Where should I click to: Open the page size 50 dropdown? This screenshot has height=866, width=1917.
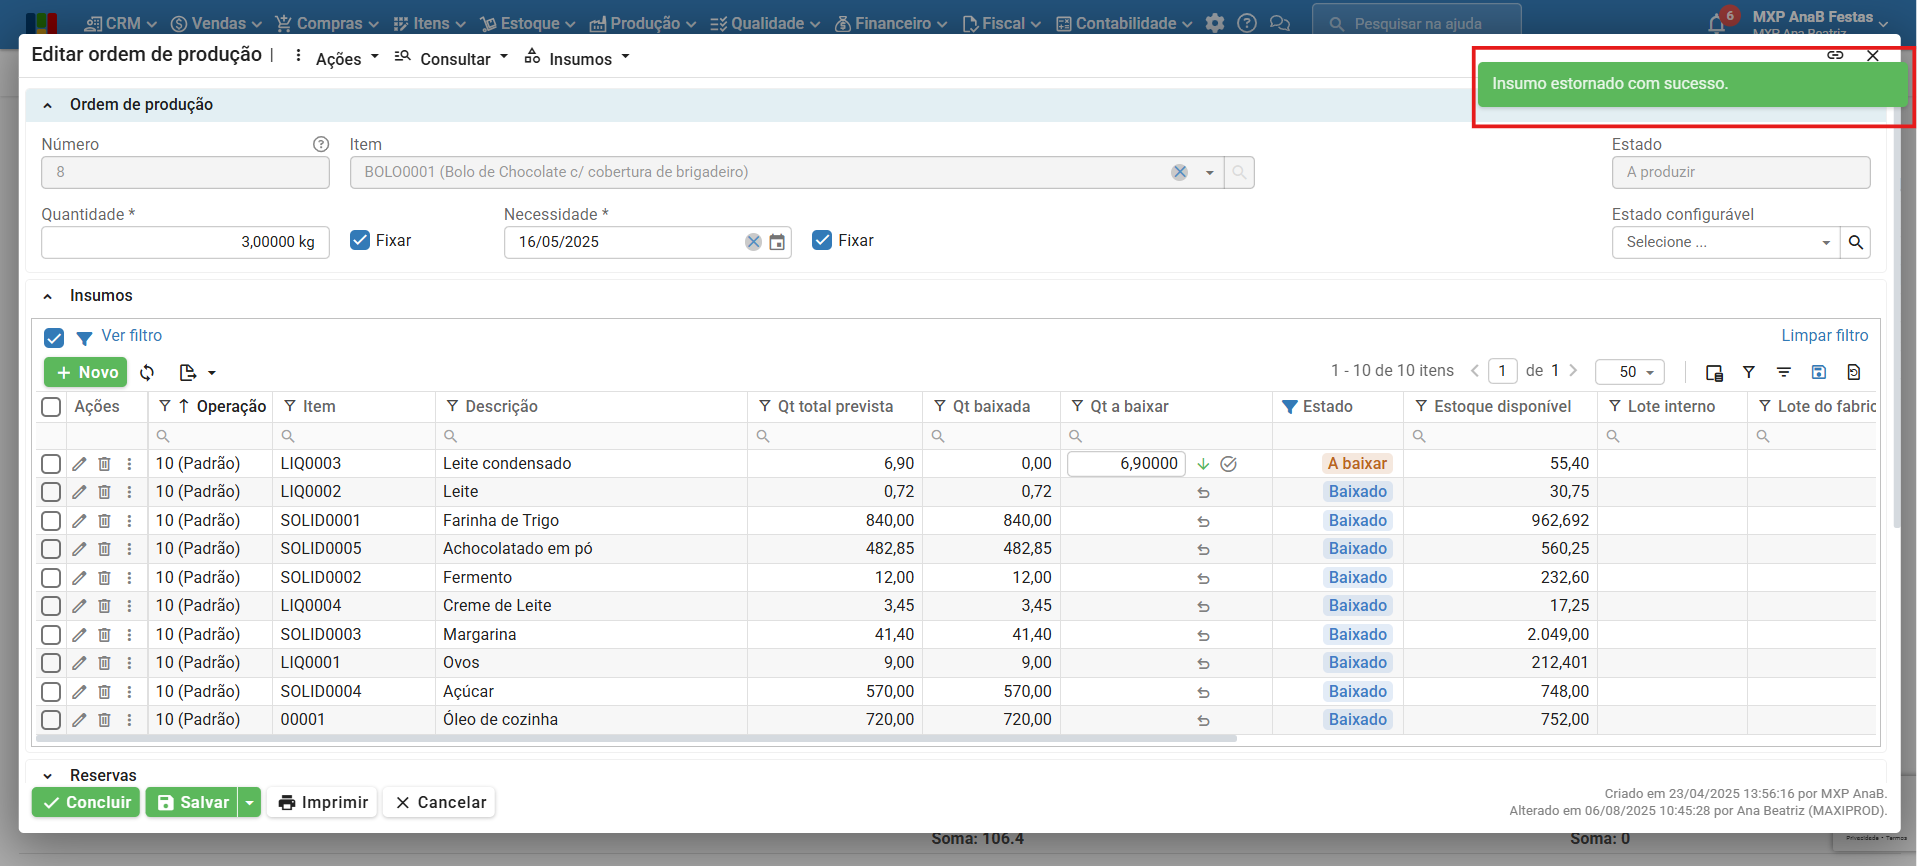click(x=1629, y=372)
